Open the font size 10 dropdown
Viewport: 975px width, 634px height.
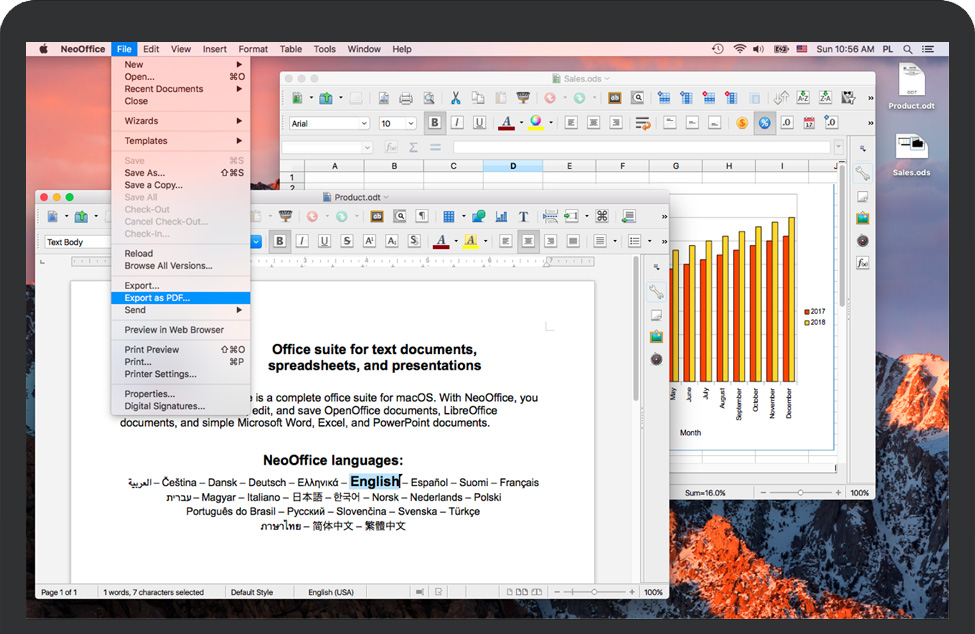[x=410, y=123]
